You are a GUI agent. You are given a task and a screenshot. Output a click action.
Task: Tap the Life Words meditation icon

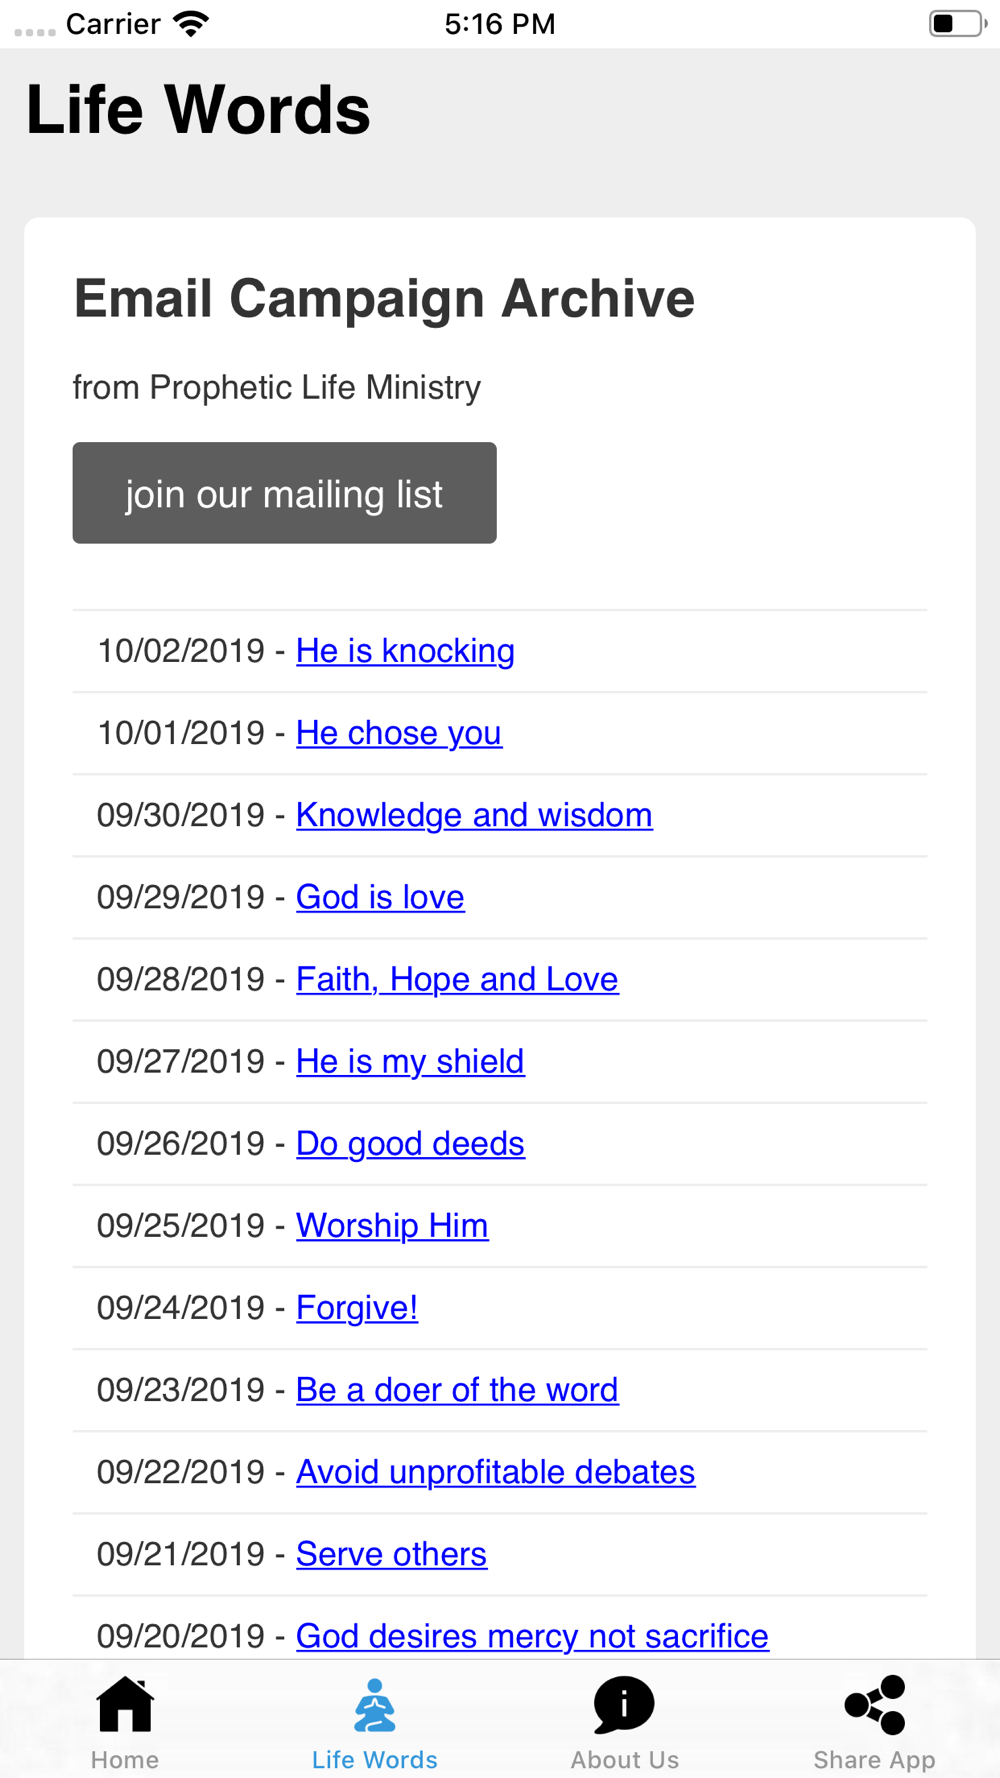pyautogui.click(x=375, y=1705)
